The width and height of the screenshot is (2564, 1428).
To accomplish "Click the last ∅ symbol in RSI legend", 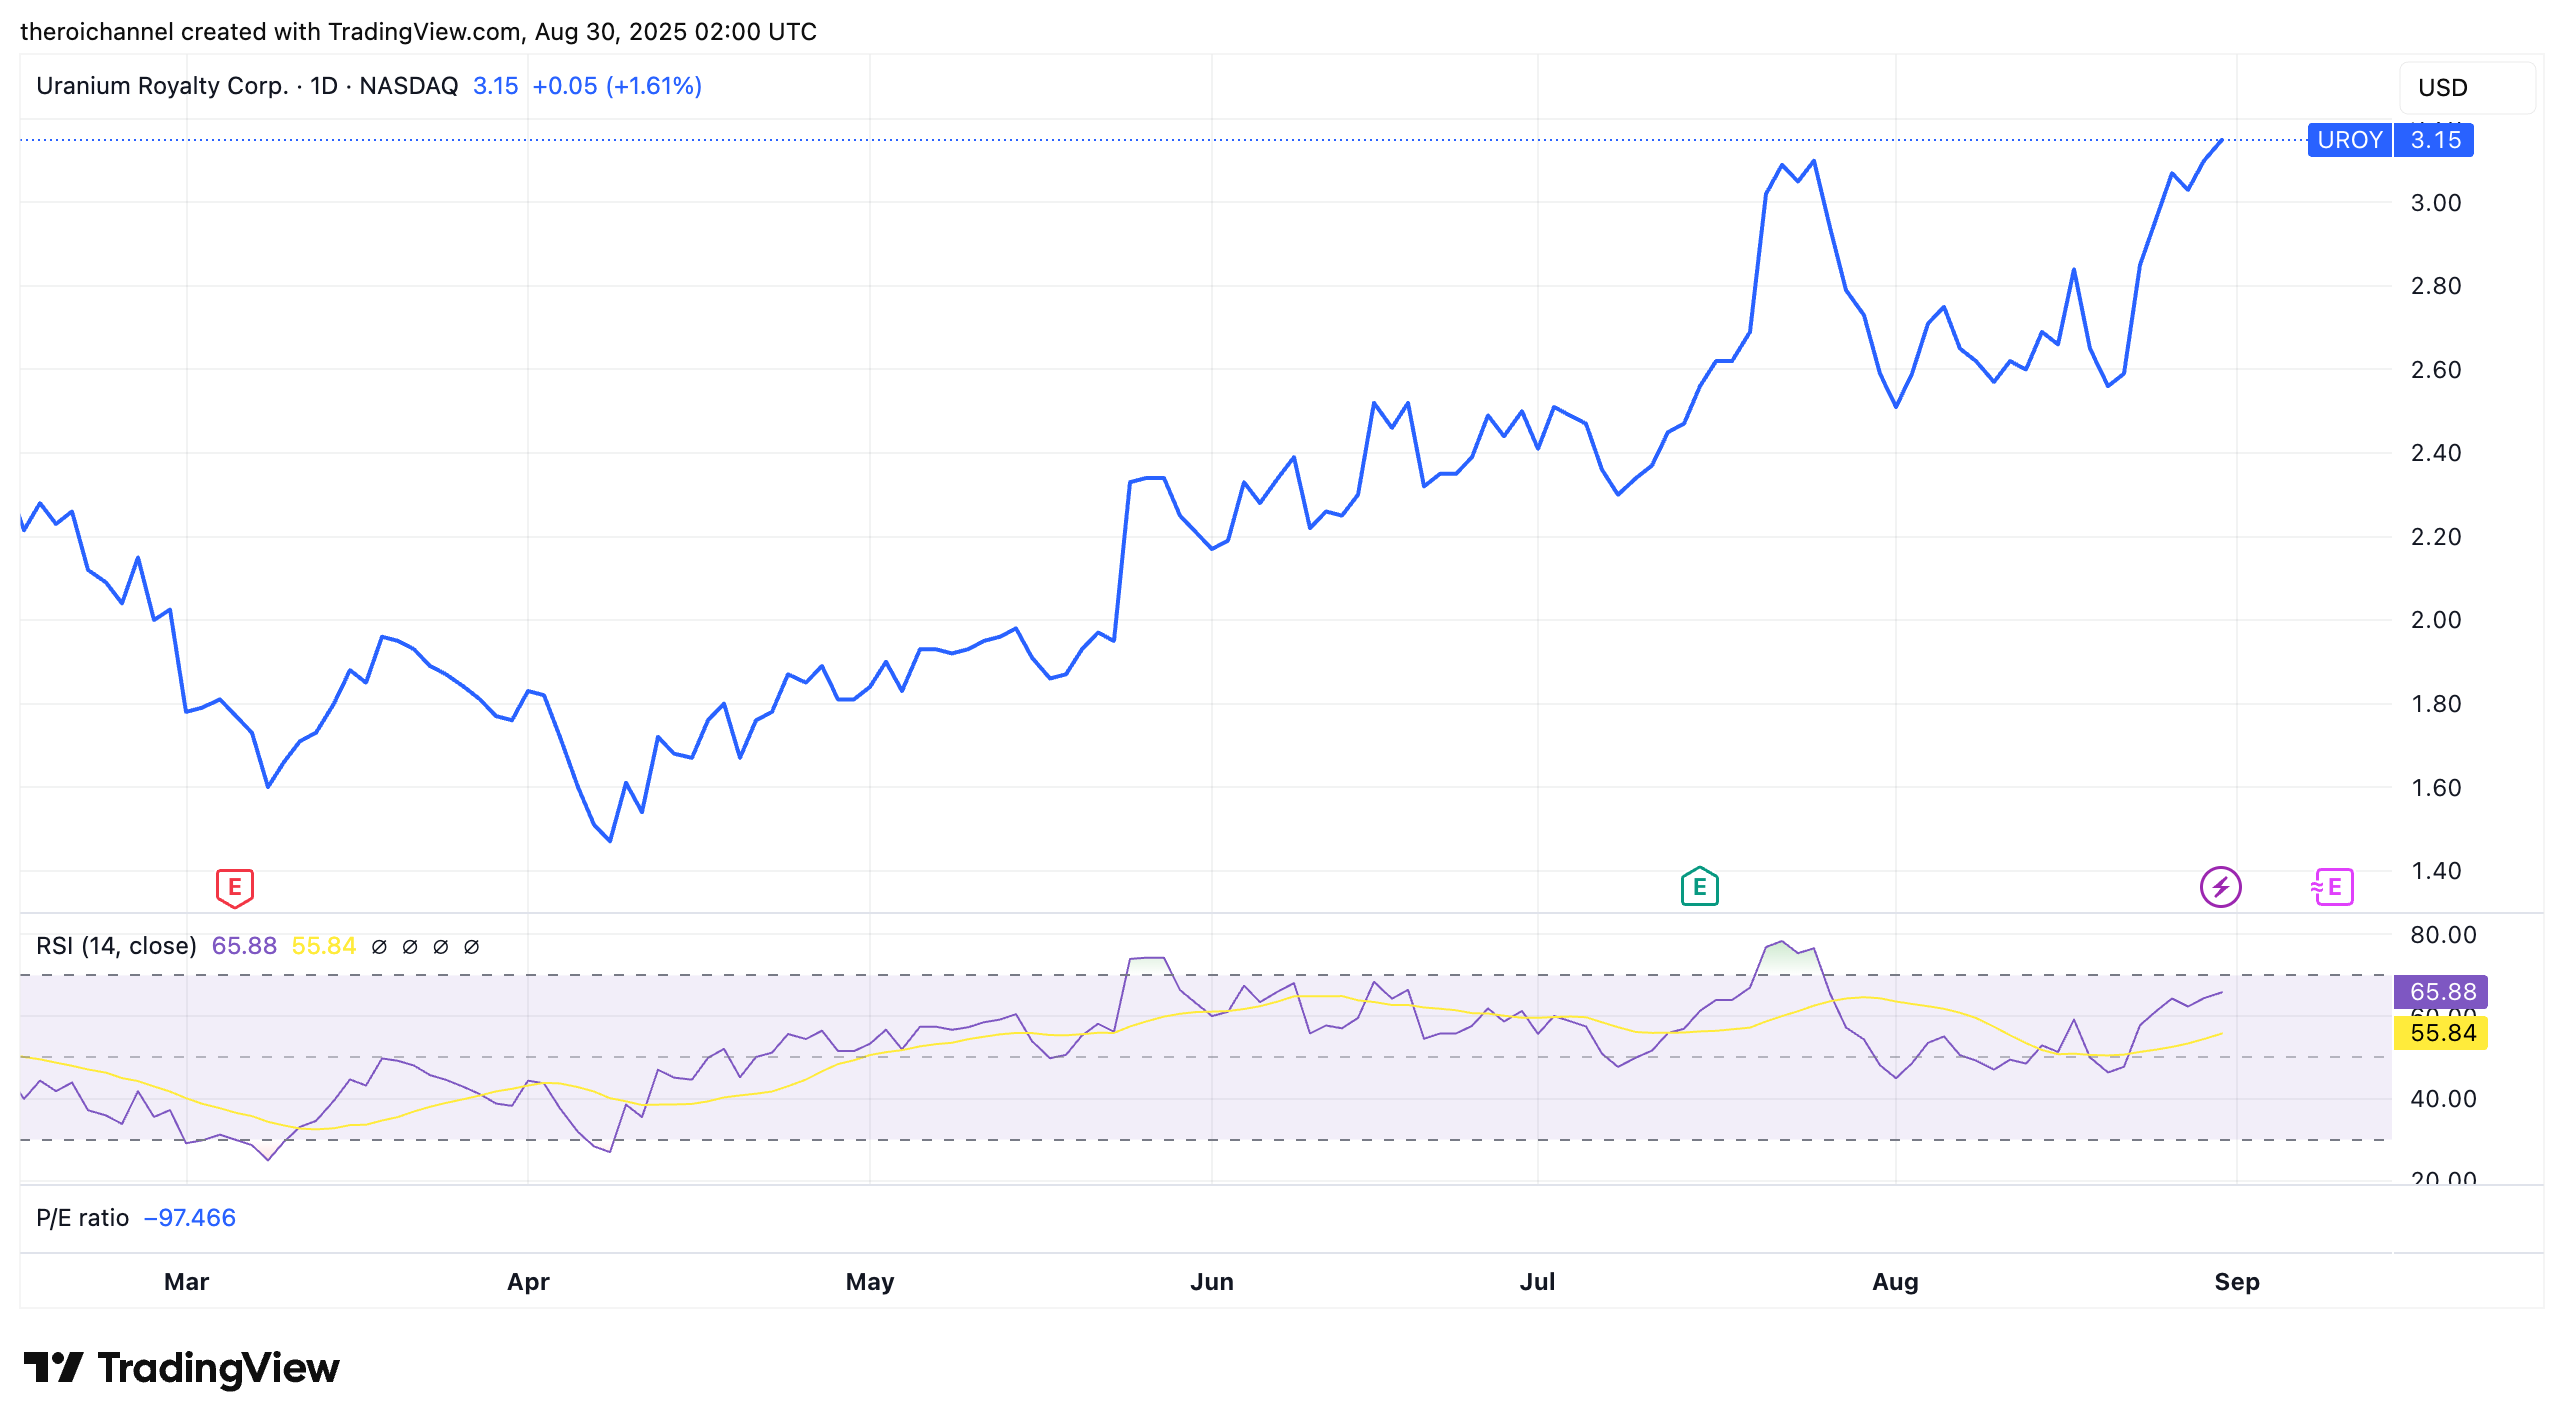I will click(x=472, y=946).
